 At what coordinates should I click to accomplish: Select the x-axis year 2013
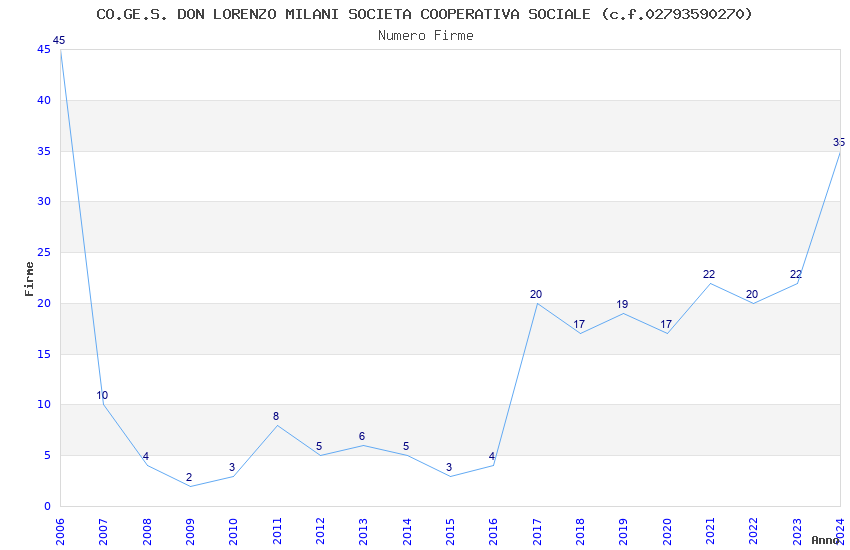(x=363, y=532)
